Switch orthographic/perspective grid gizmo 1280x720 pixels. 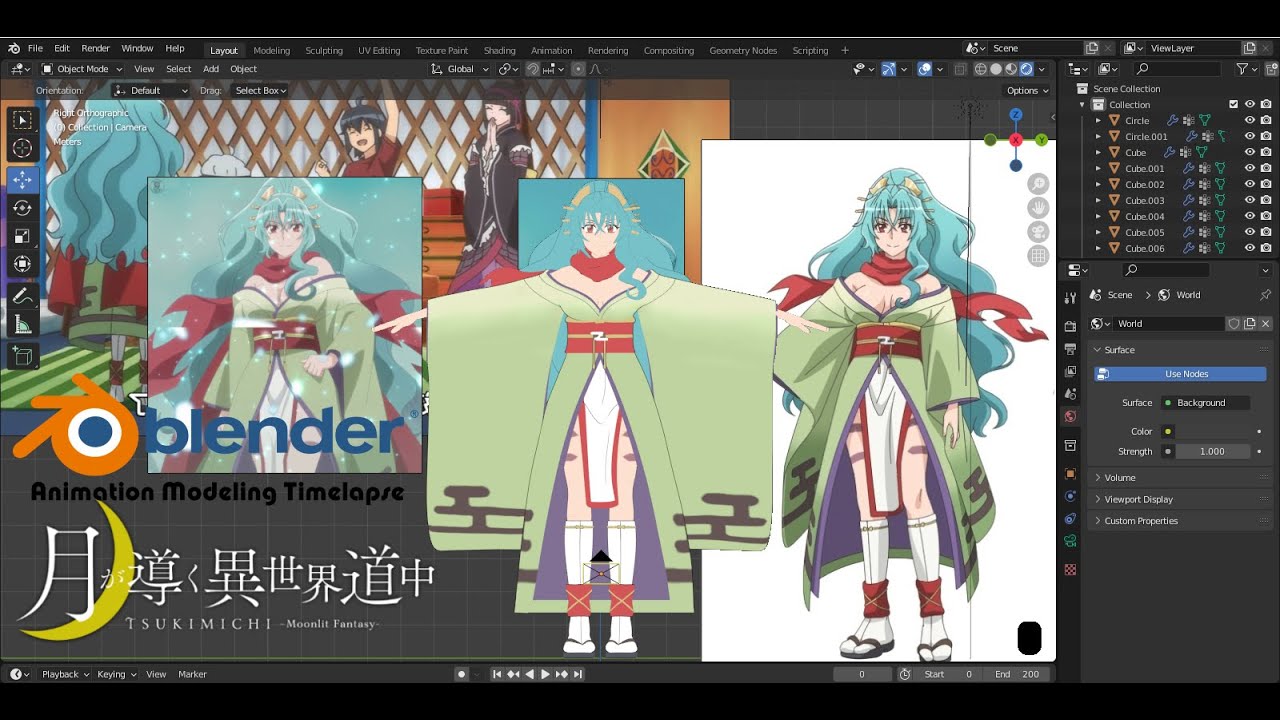[x=1039, y=256]
